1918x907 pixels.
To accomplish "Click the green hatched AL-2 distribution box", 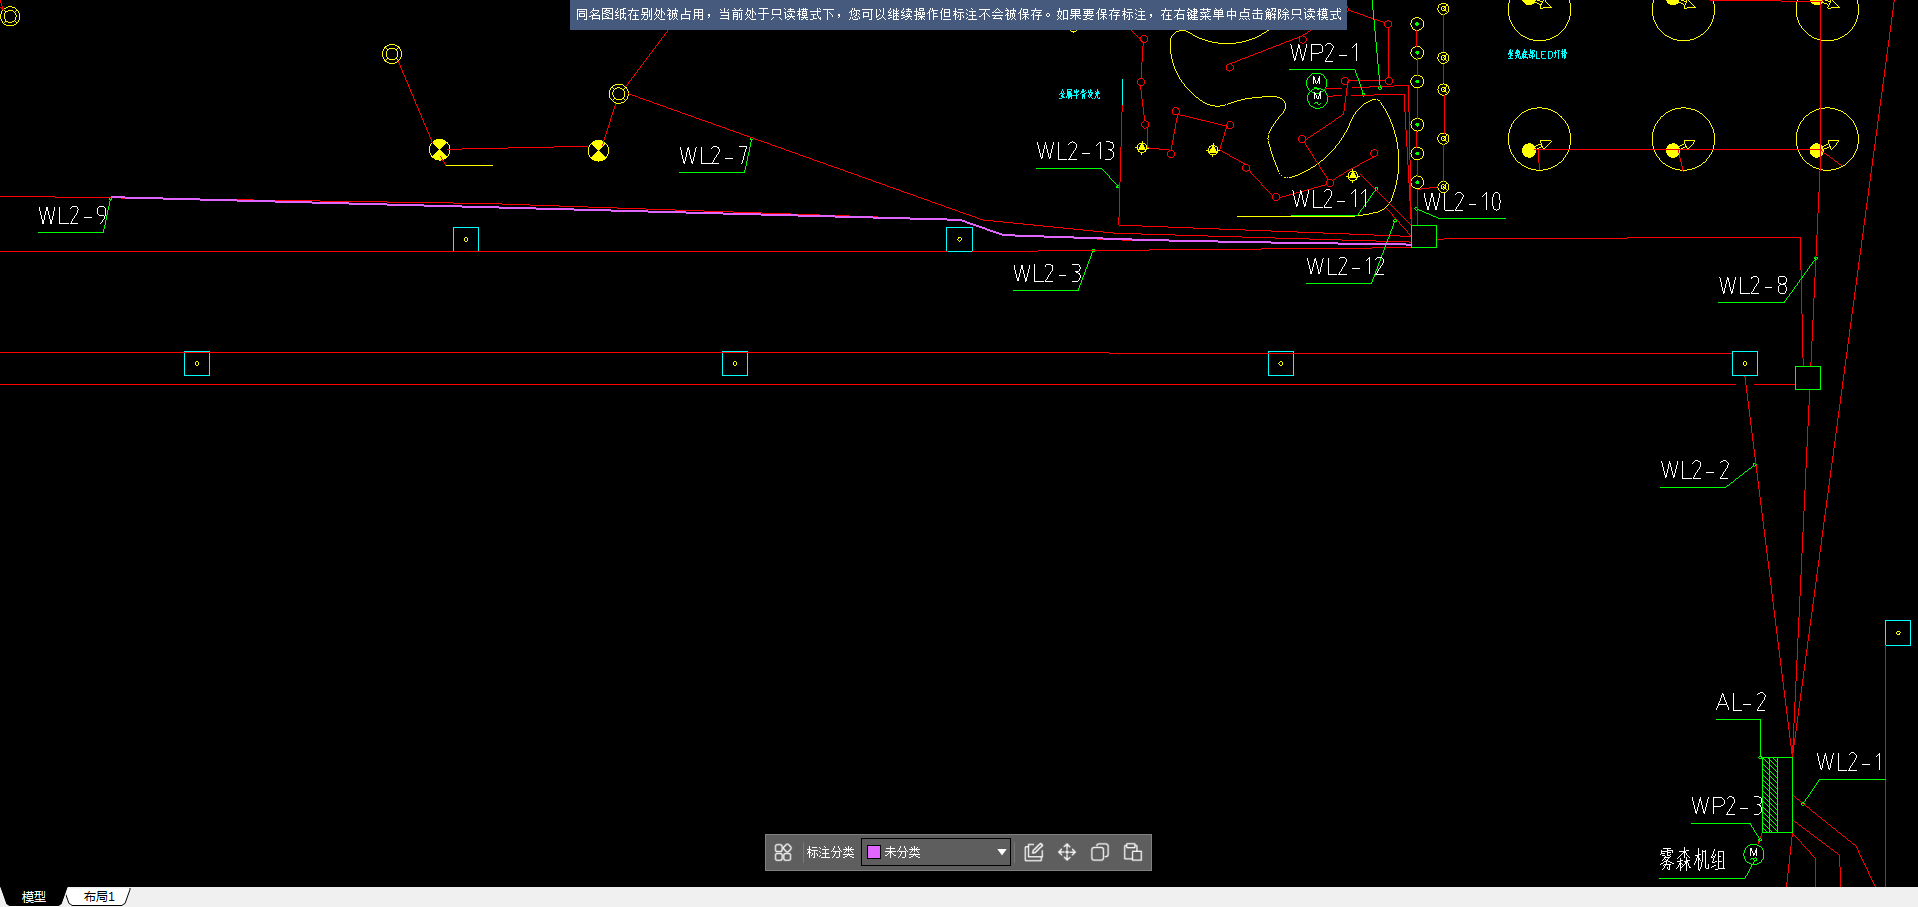I will (1777, 795).
